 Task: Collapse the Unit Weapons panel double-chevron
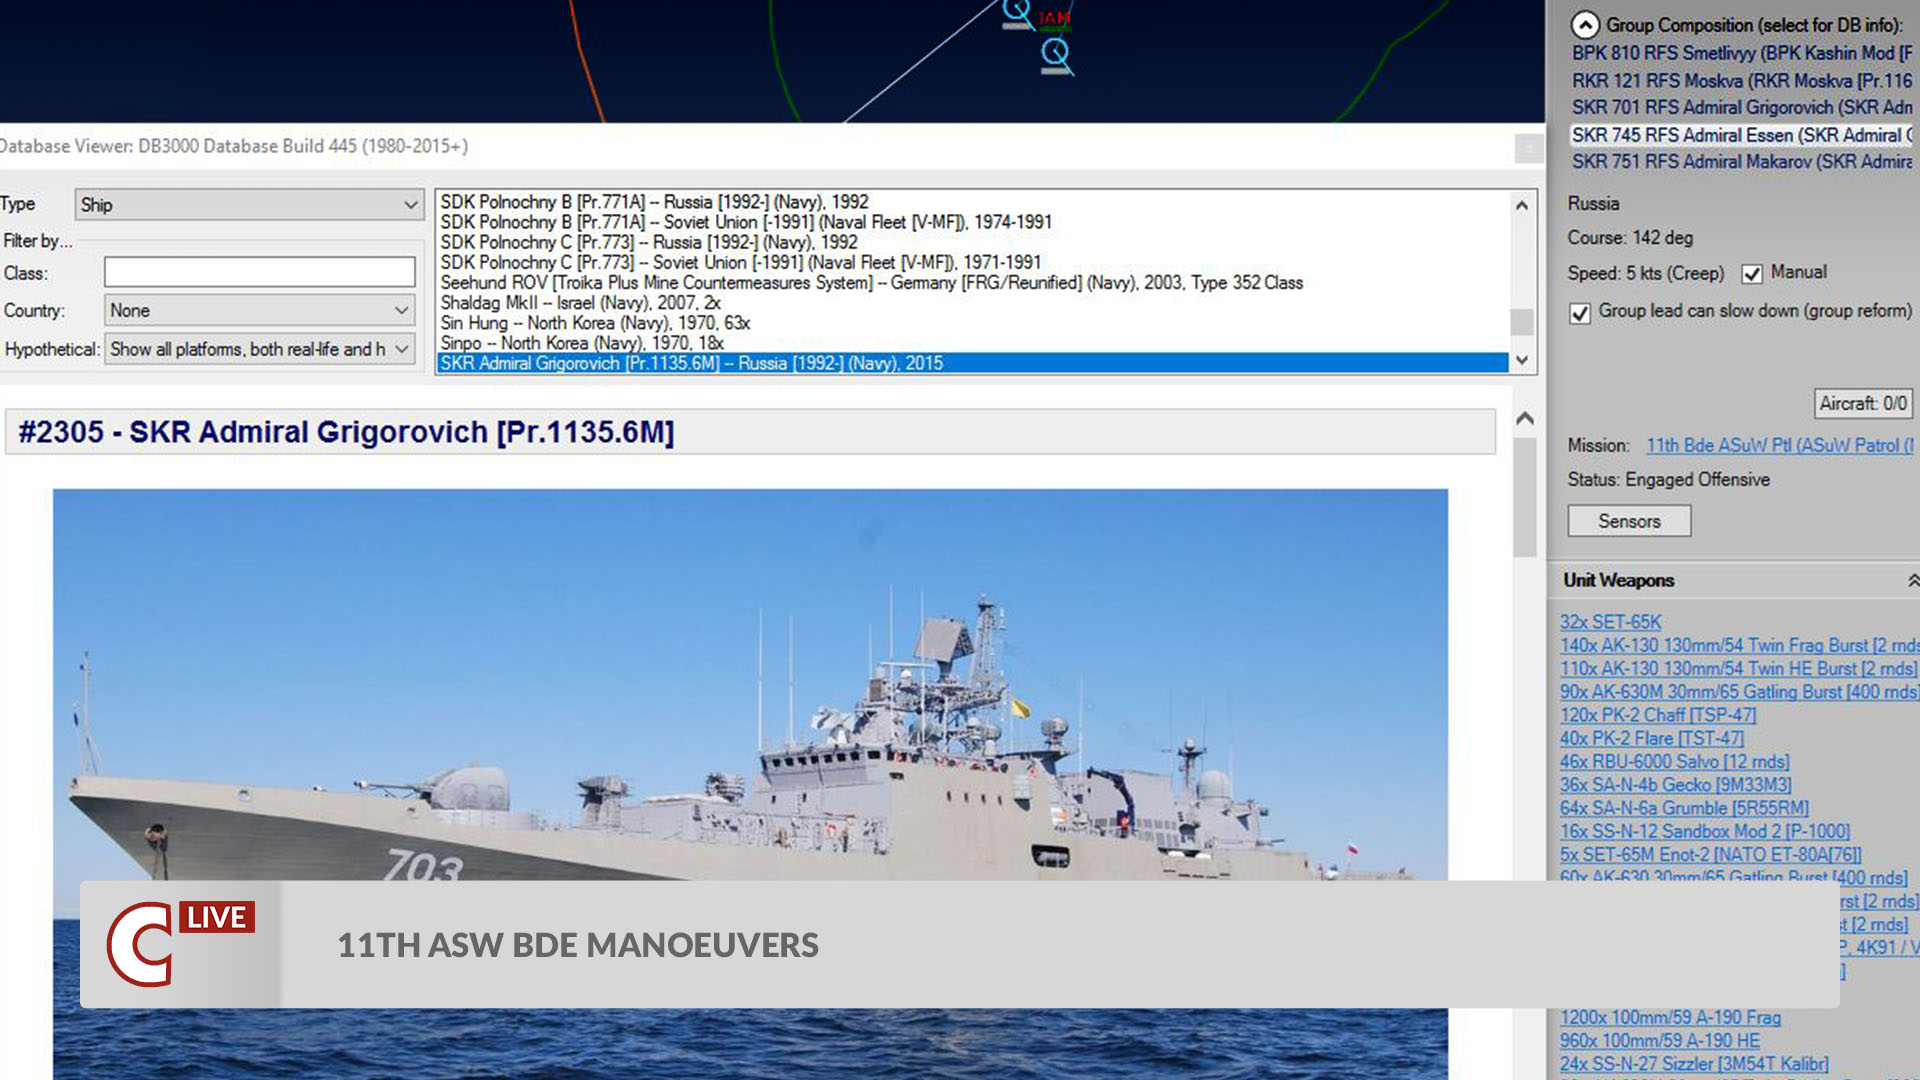(1915, 580)
